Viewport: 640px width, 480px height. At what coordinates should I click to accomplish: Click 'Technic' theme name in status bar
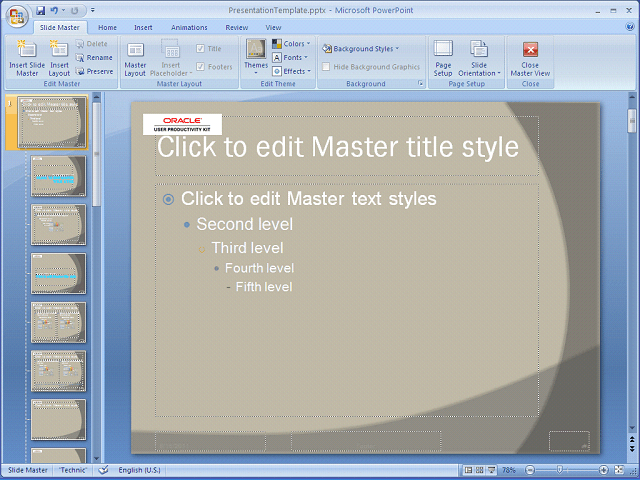click(73, 470)
